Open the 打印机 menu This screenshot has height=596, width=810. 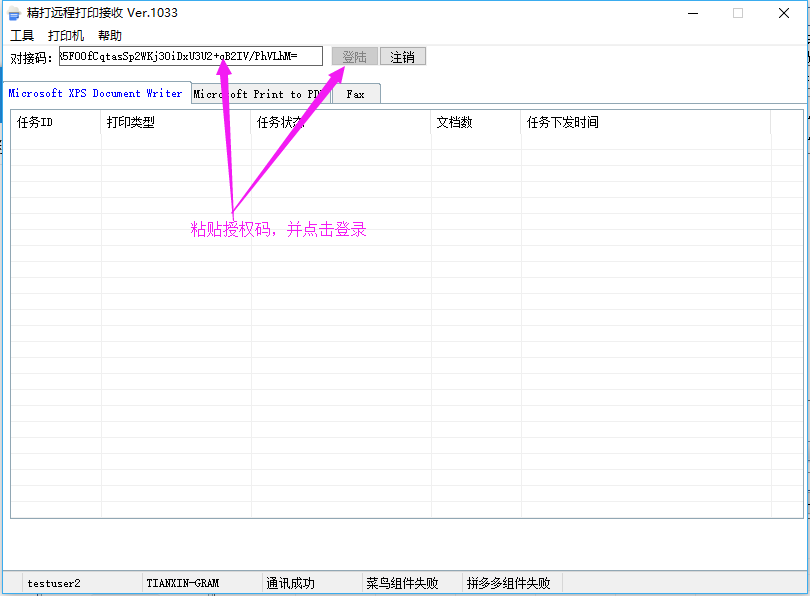66,35
